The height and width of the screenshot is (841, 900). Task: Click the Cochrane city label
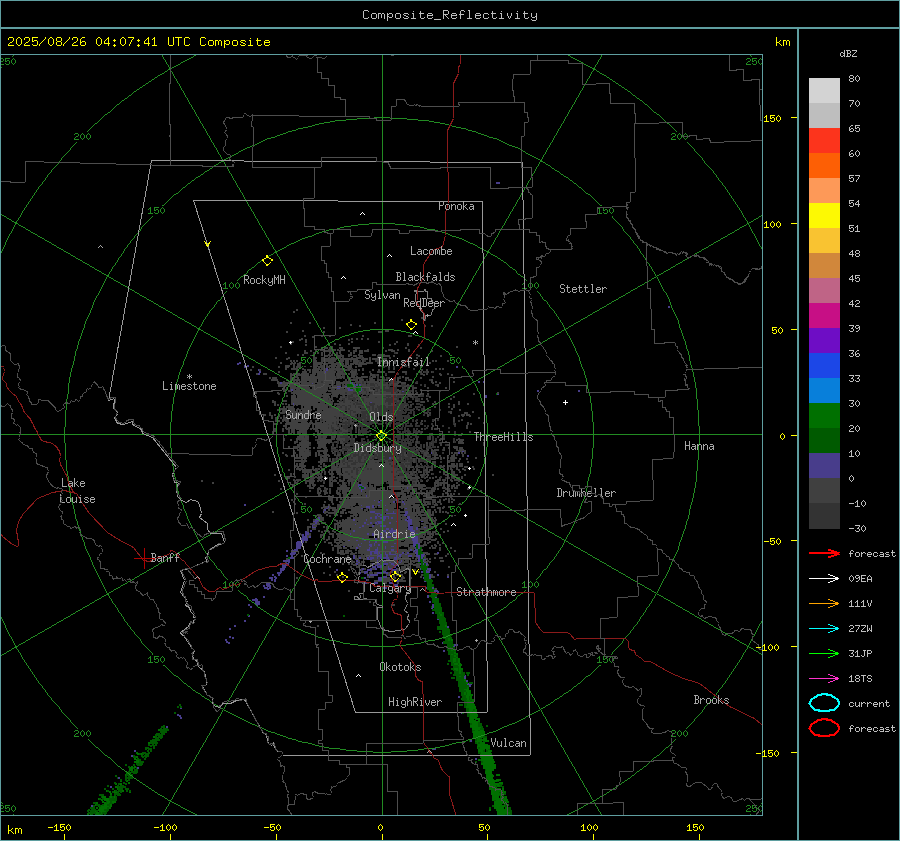pos(327,559)
